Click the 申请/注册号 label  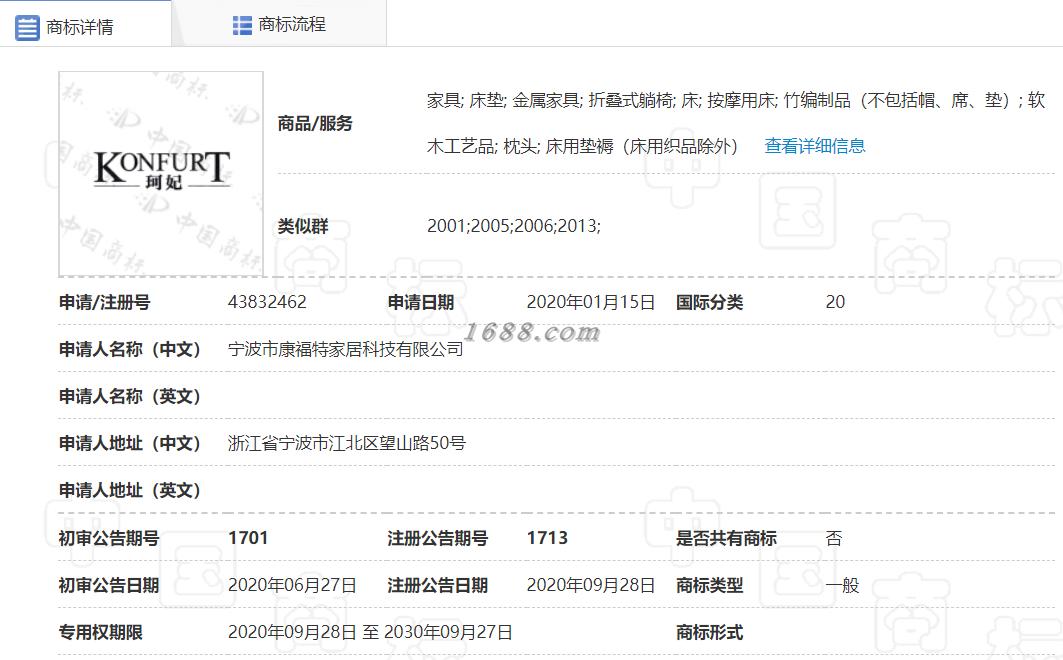click(x=104, y=302)
